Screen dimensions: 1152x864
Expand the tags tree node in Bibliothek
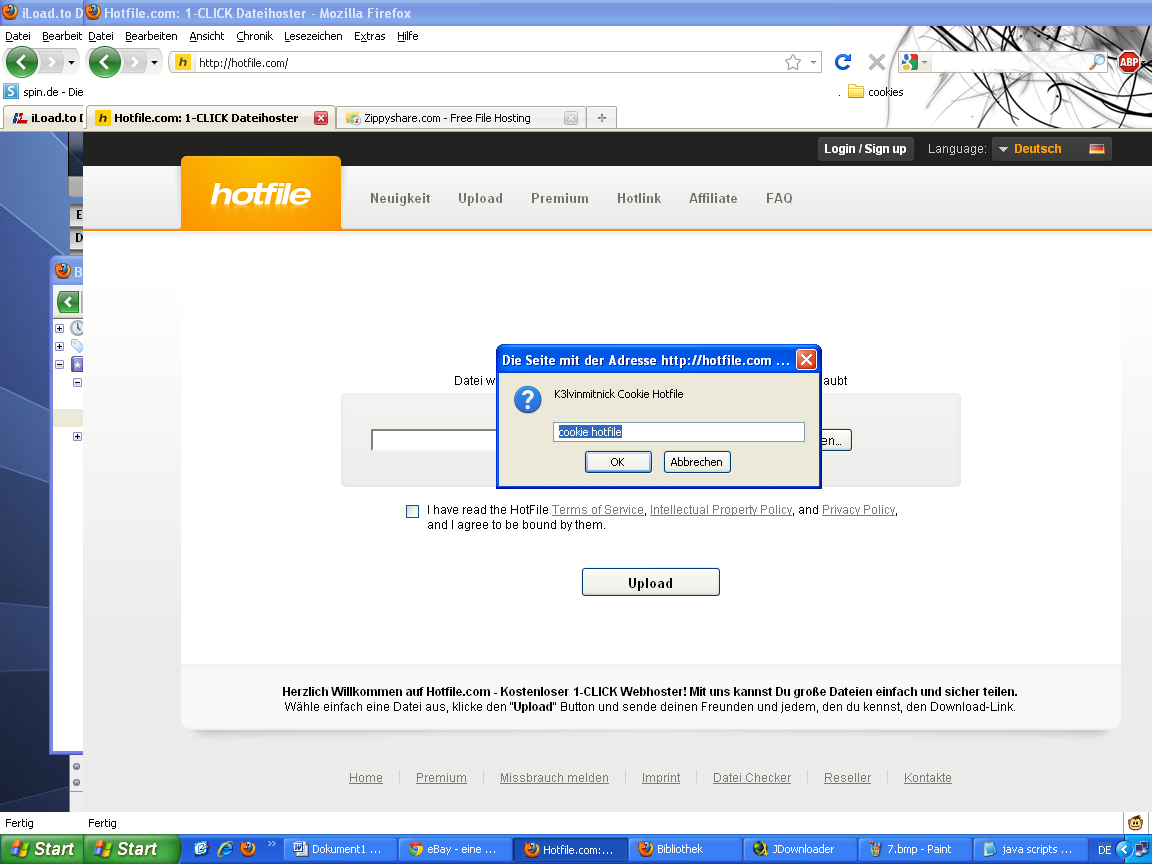(x=60, y=346)
